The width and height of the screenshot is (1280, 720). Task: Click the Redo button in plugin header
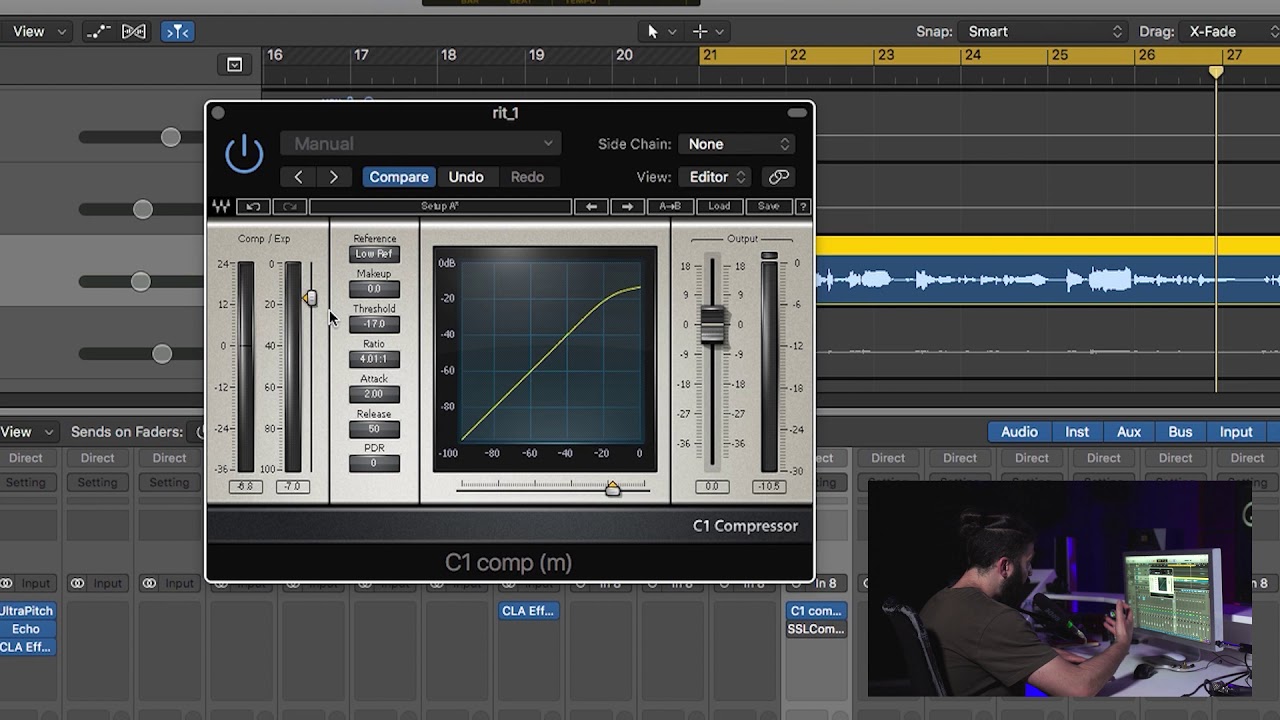point(527,177)
